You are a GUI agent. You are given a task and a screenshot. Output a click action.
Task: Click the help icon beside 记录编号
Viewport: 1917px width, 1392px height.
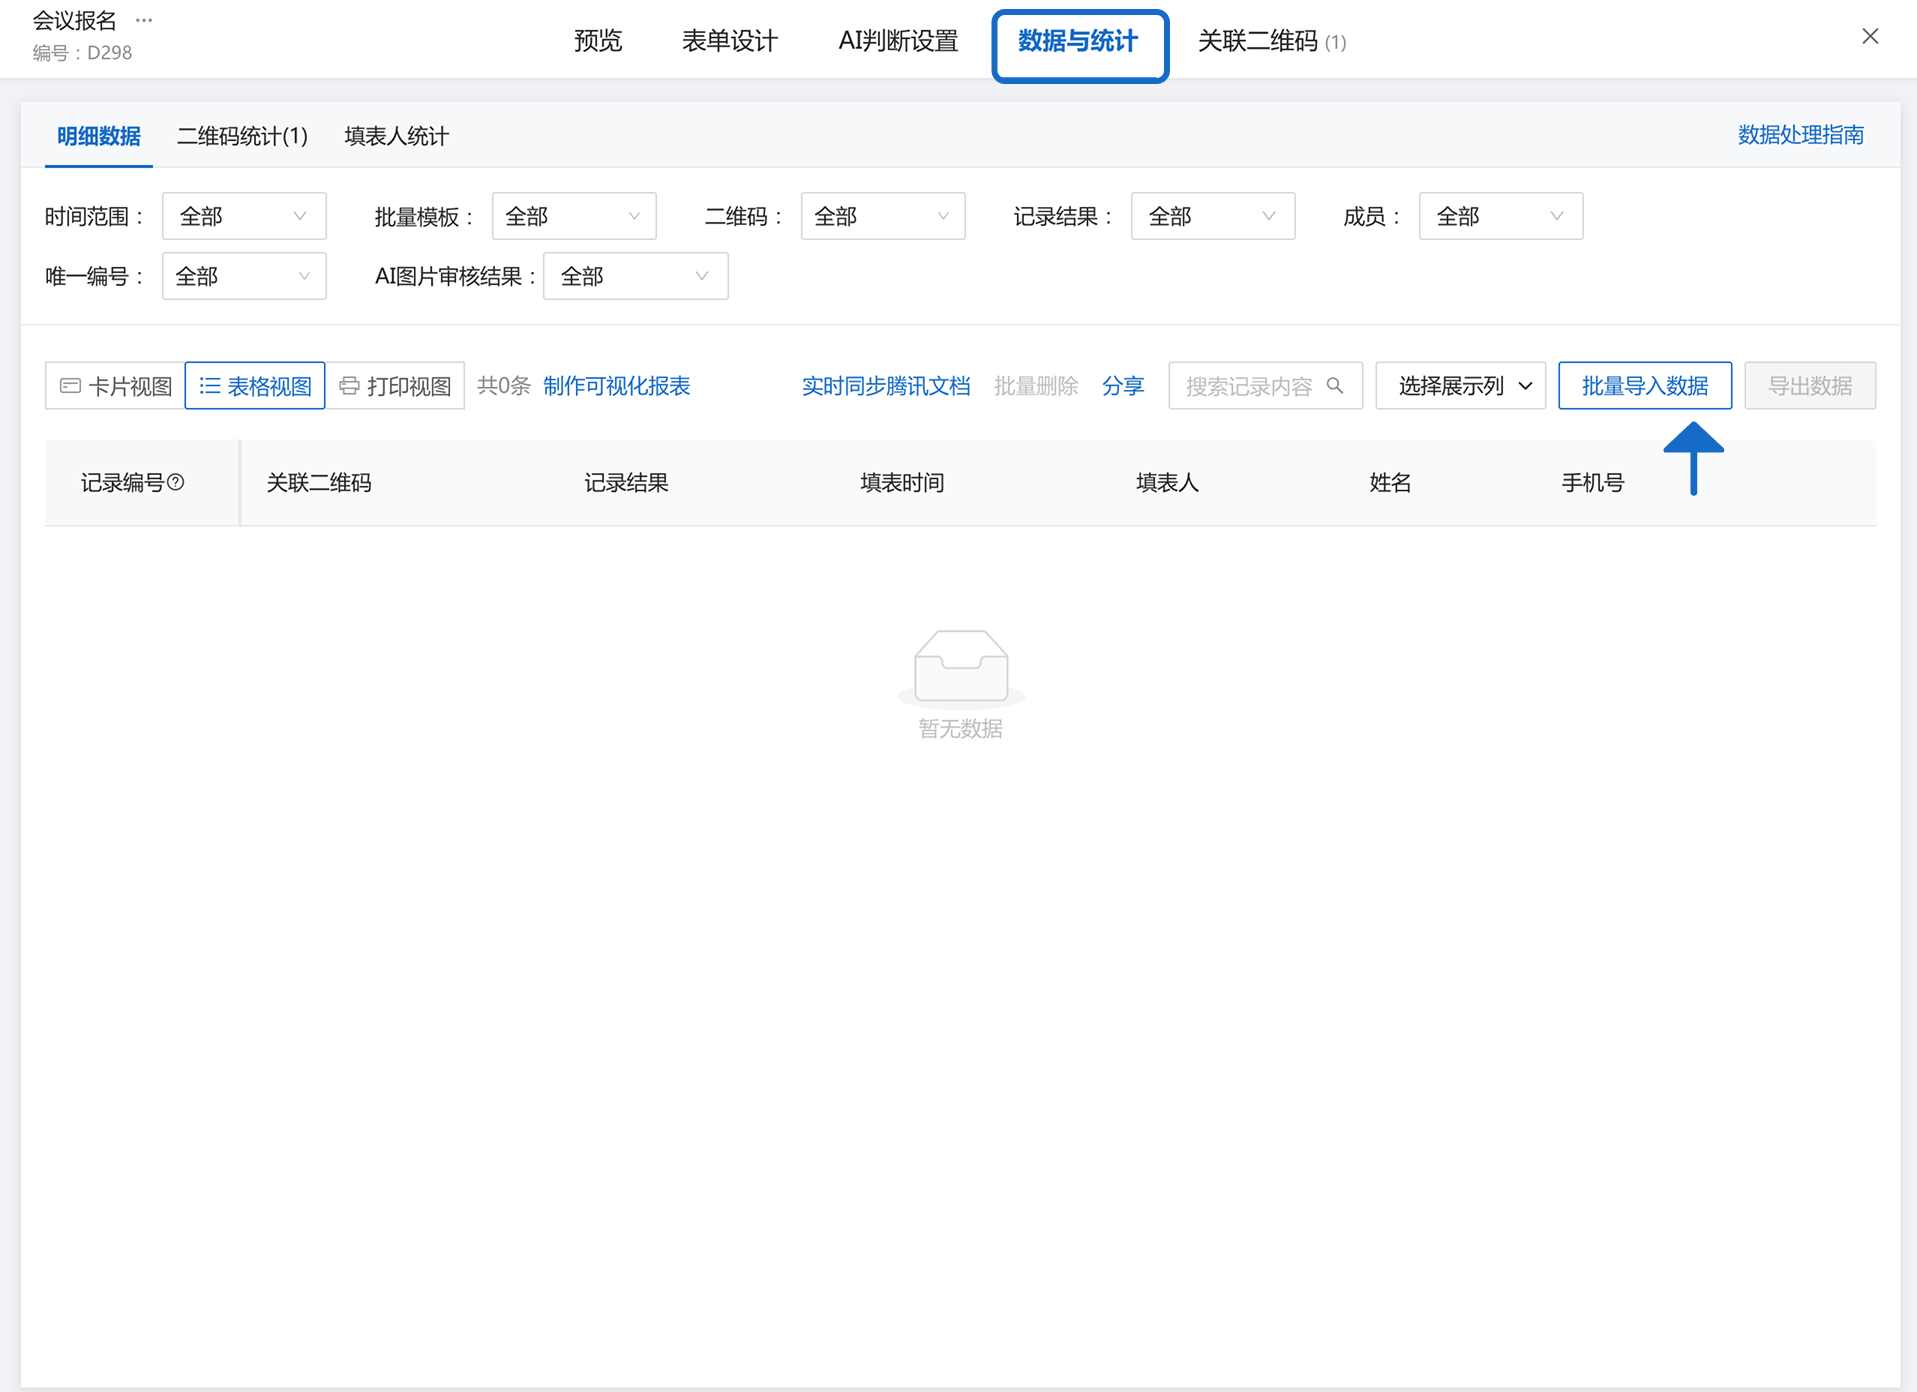[176, 482]
